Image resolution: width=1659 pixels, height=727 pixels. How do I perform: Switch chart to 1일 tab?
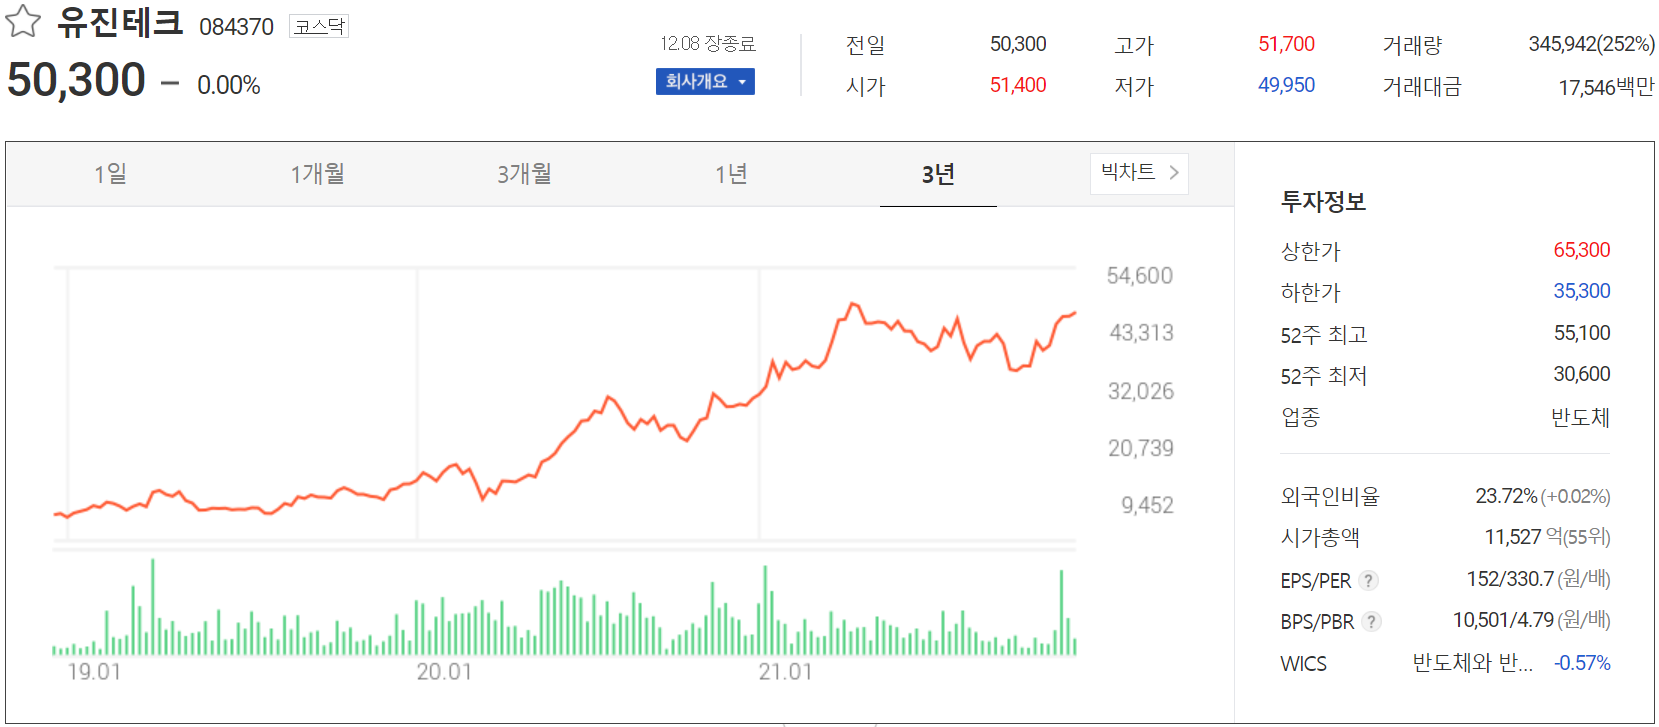(x=110, y=174)
